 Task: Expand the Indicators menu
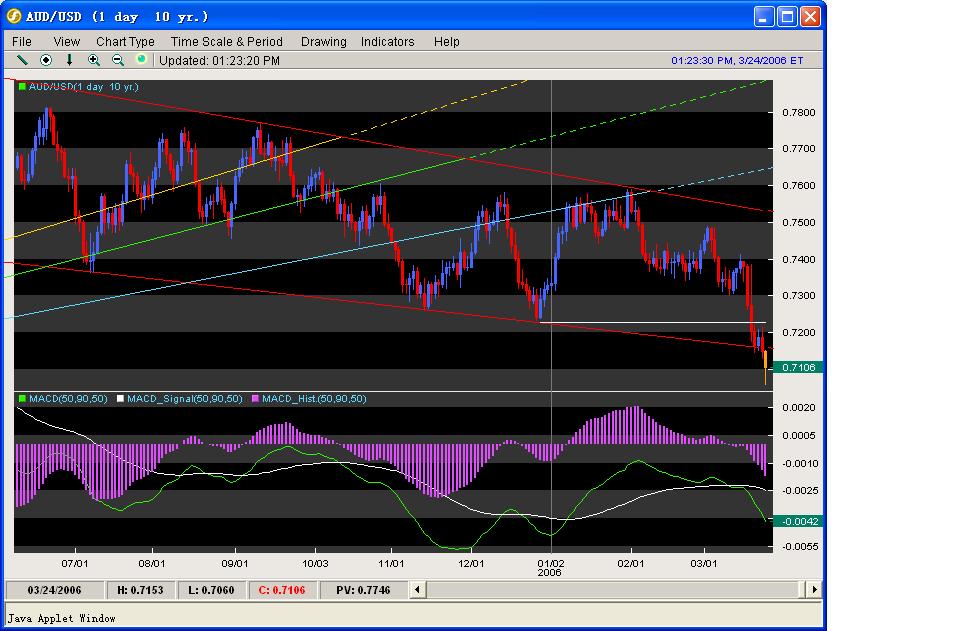387,41
